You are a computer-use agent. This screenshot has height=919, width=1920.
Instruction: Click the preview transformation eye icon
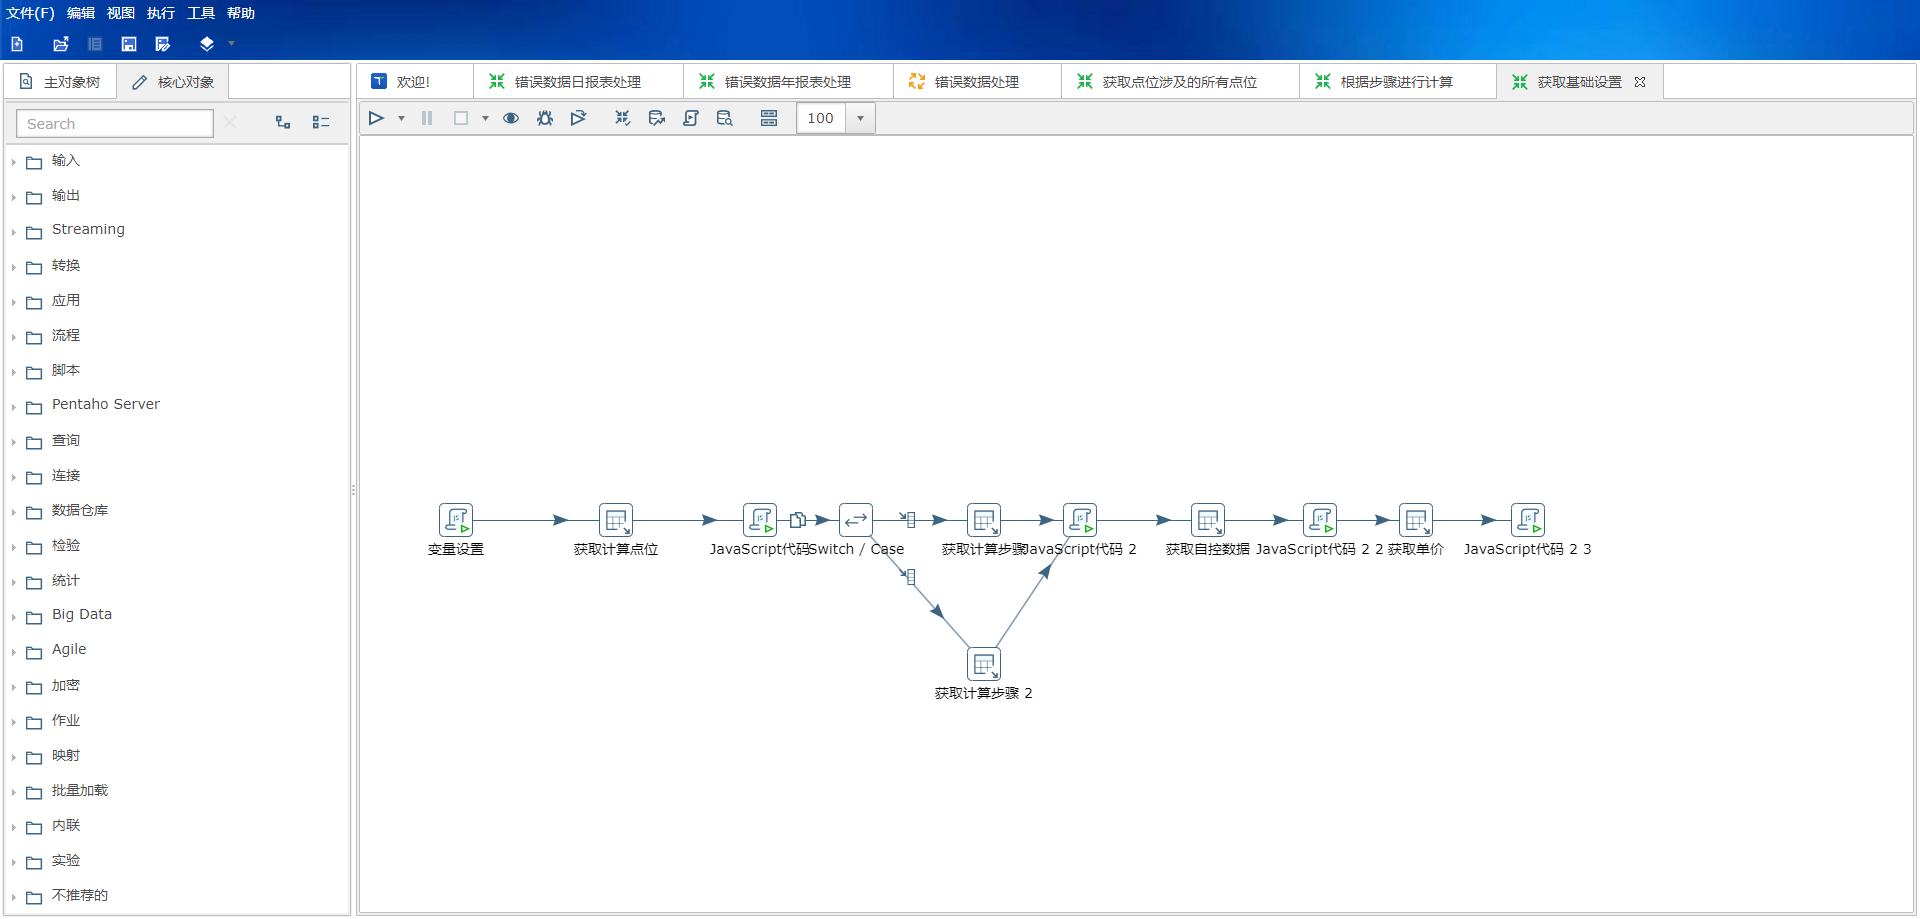[x=510, y=118]
